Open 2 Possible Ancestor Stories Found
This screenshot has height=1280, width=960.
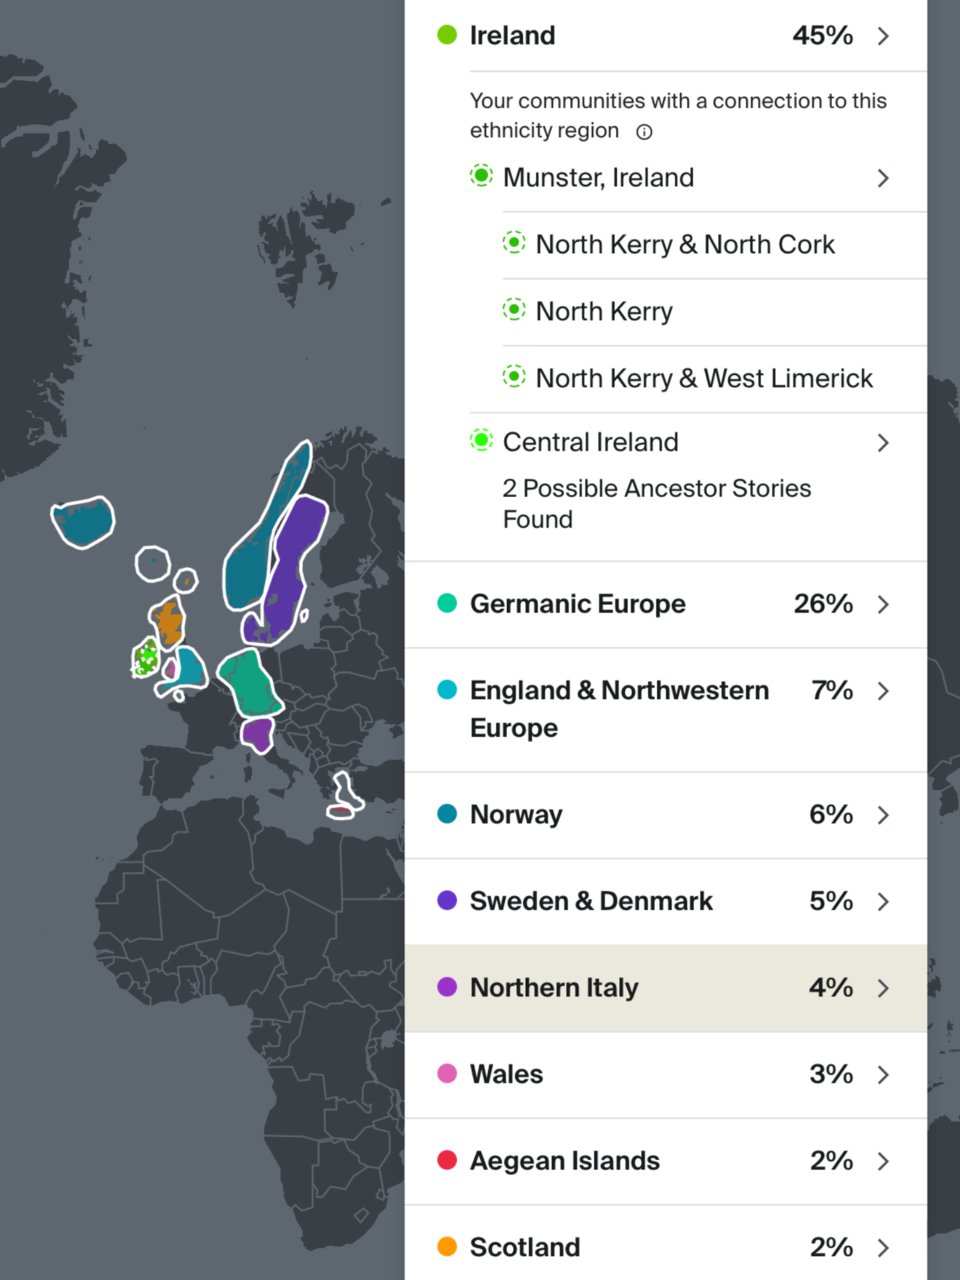656,503
